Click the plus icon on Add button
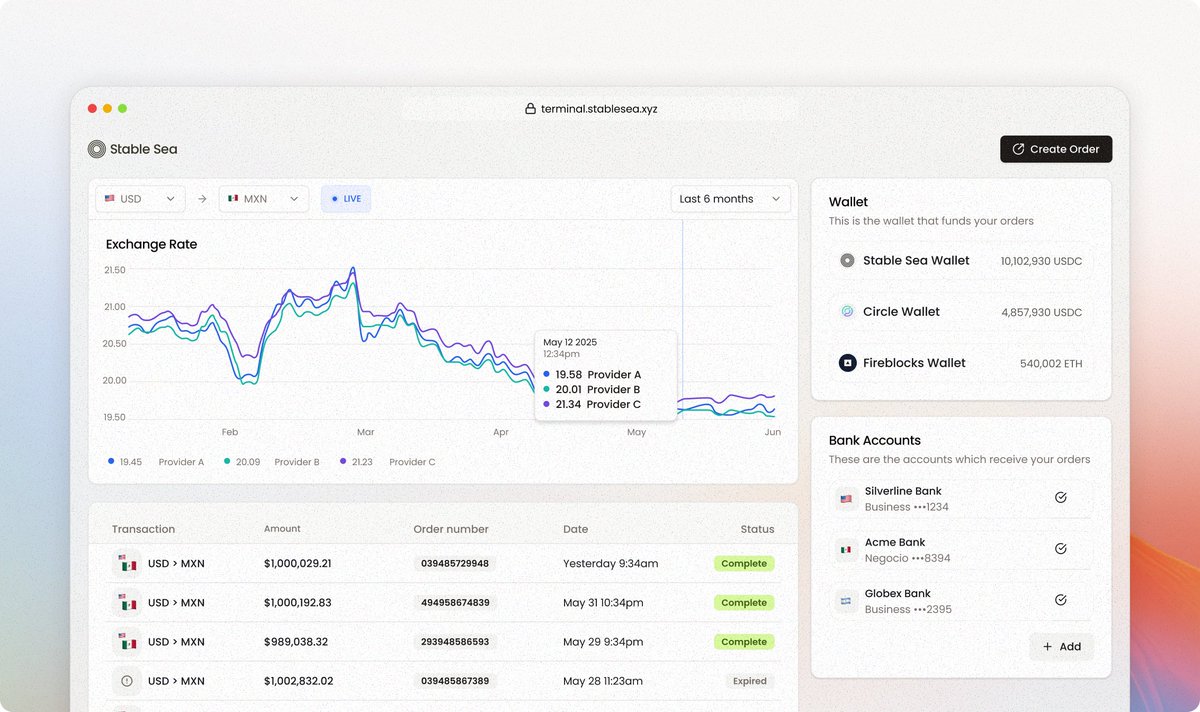Image resolution: width=1200 pixels, height=712 pixels. 1047,647
